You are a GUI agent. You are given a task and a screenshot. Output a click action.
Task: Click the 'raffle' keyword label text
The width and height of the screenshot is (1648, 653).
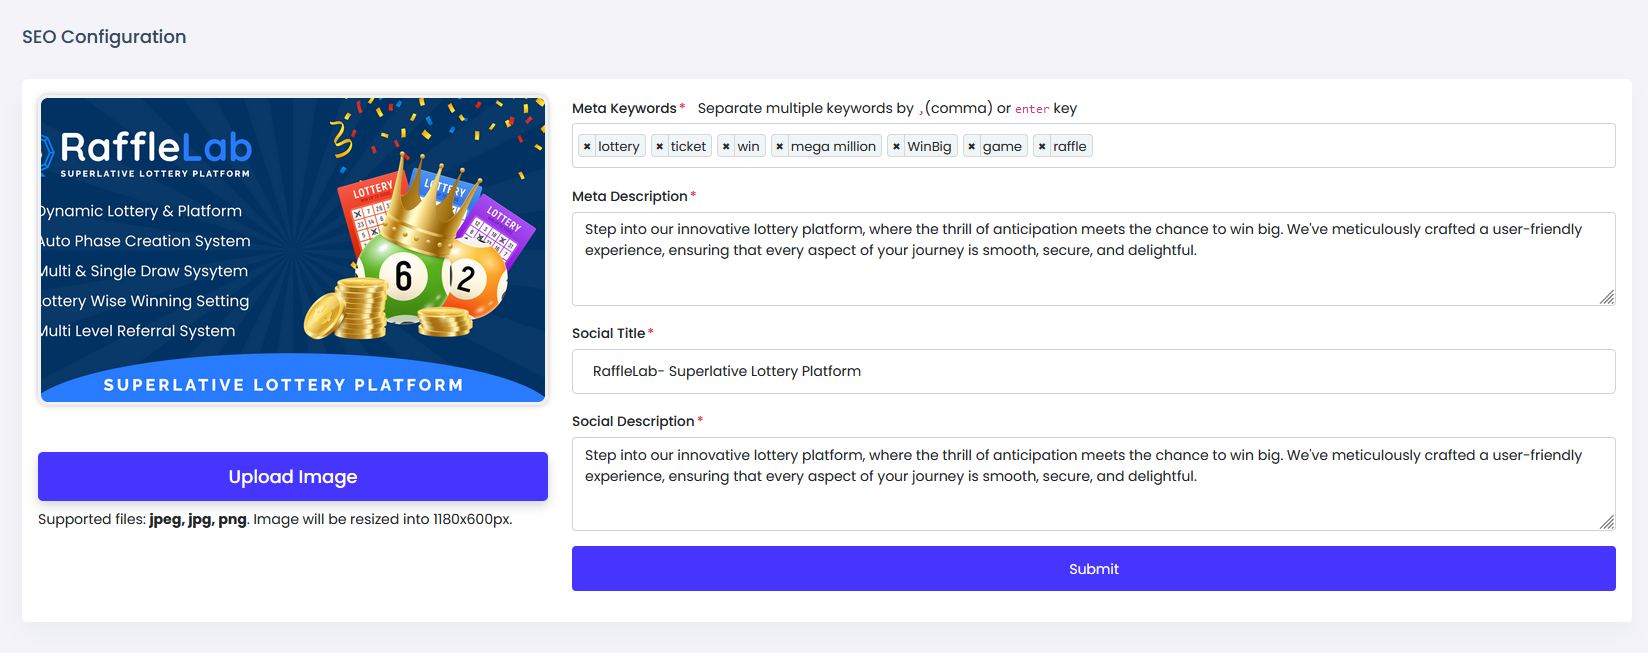pos(1069,146)
